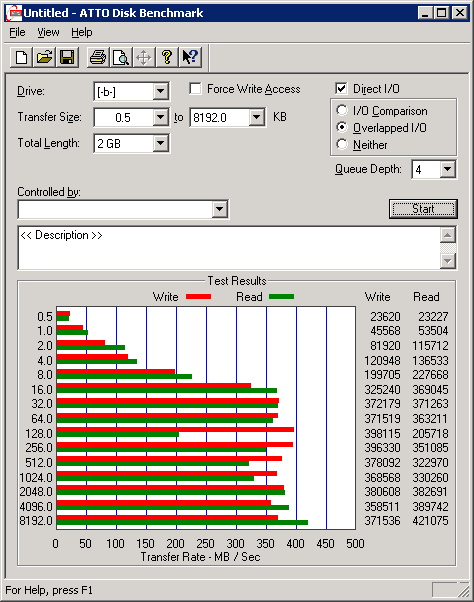Click inside the Description text box
Screen dimensions: 474x602
229,248
